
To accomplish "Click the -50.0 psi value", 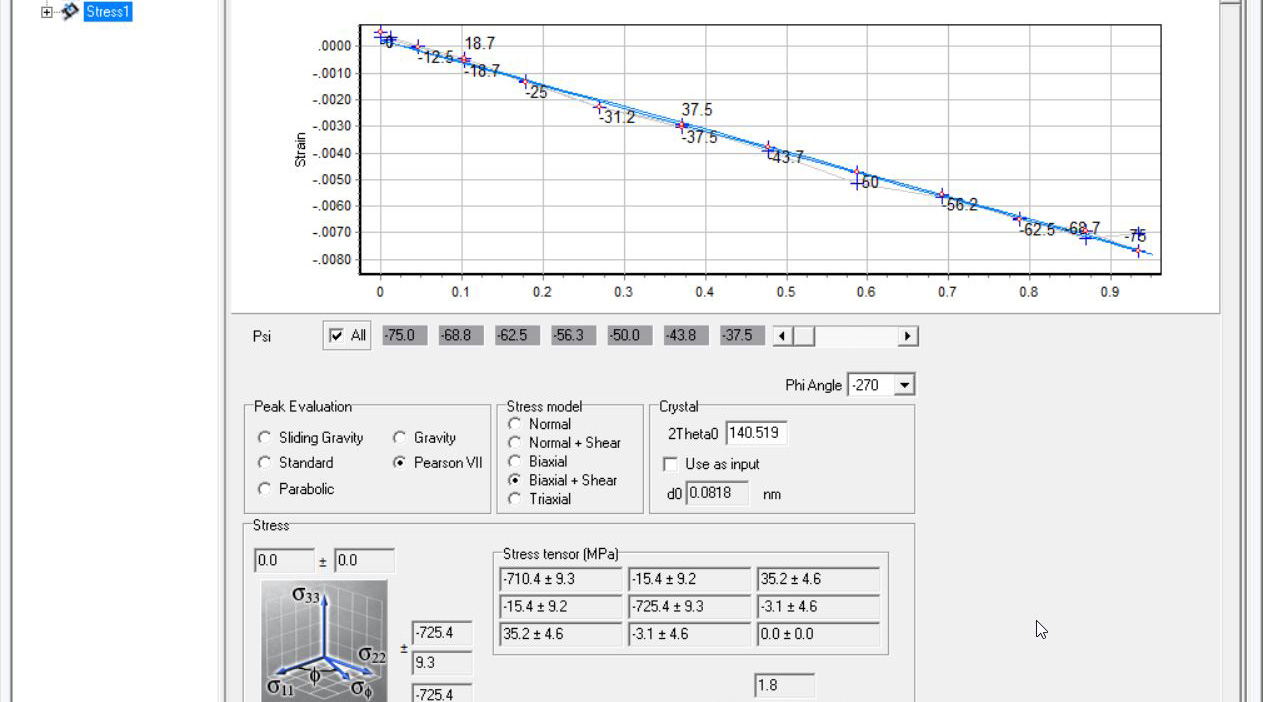I will [x=627, y=335].
